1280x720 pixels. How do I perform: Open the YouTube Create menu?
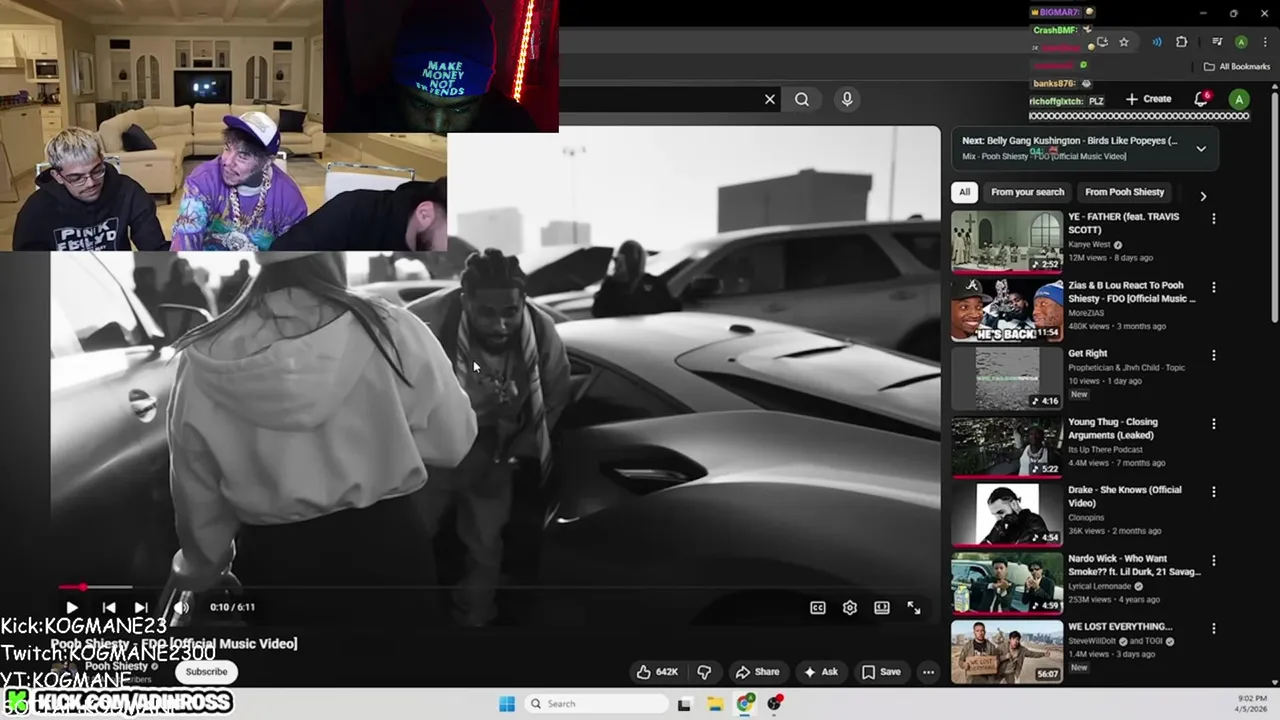(x=1148, y=99)
